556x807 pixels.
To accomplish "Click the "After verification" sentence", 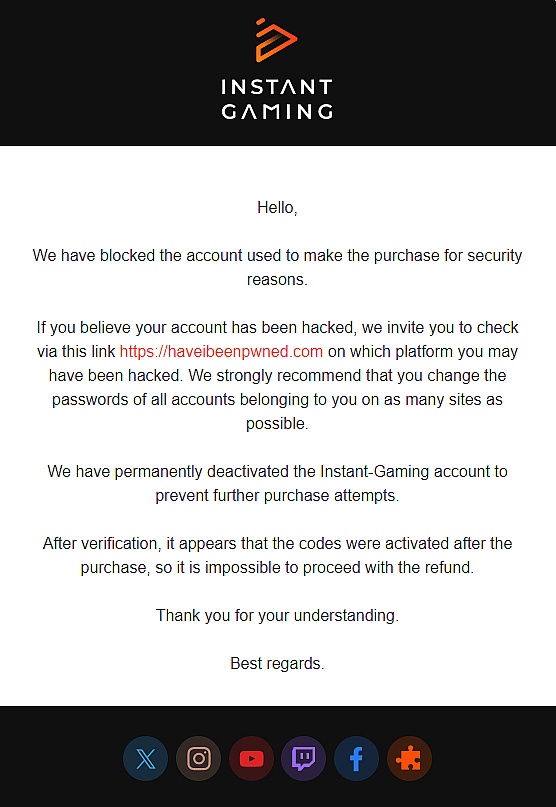I will coord(277,543).
